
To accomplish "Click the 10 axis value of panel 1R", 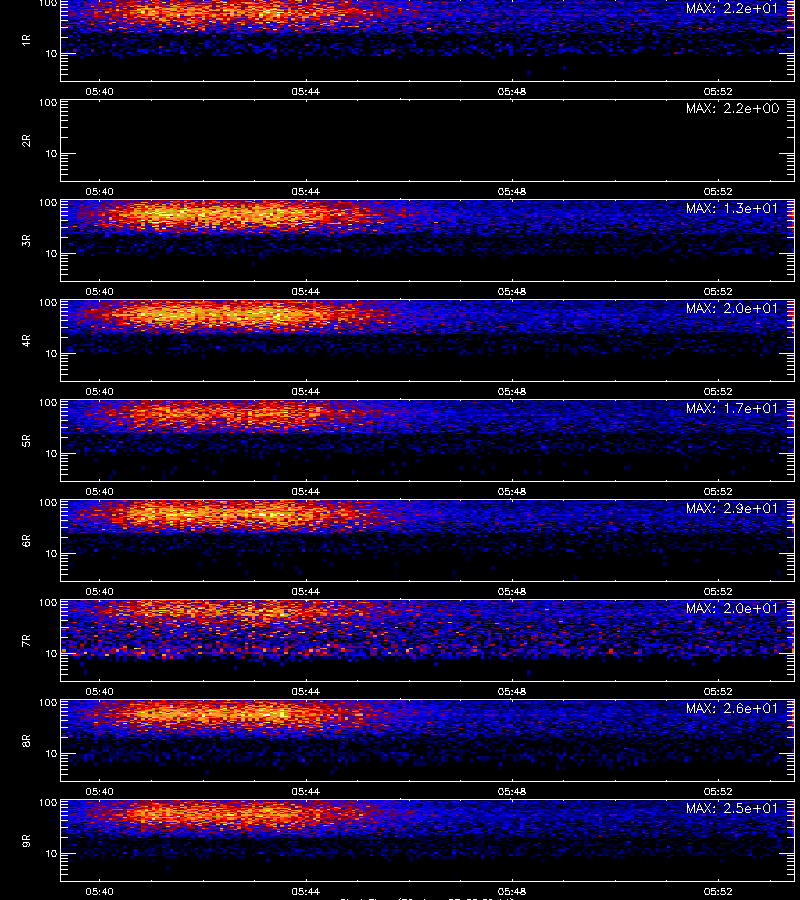I will (x=51, y=54).
